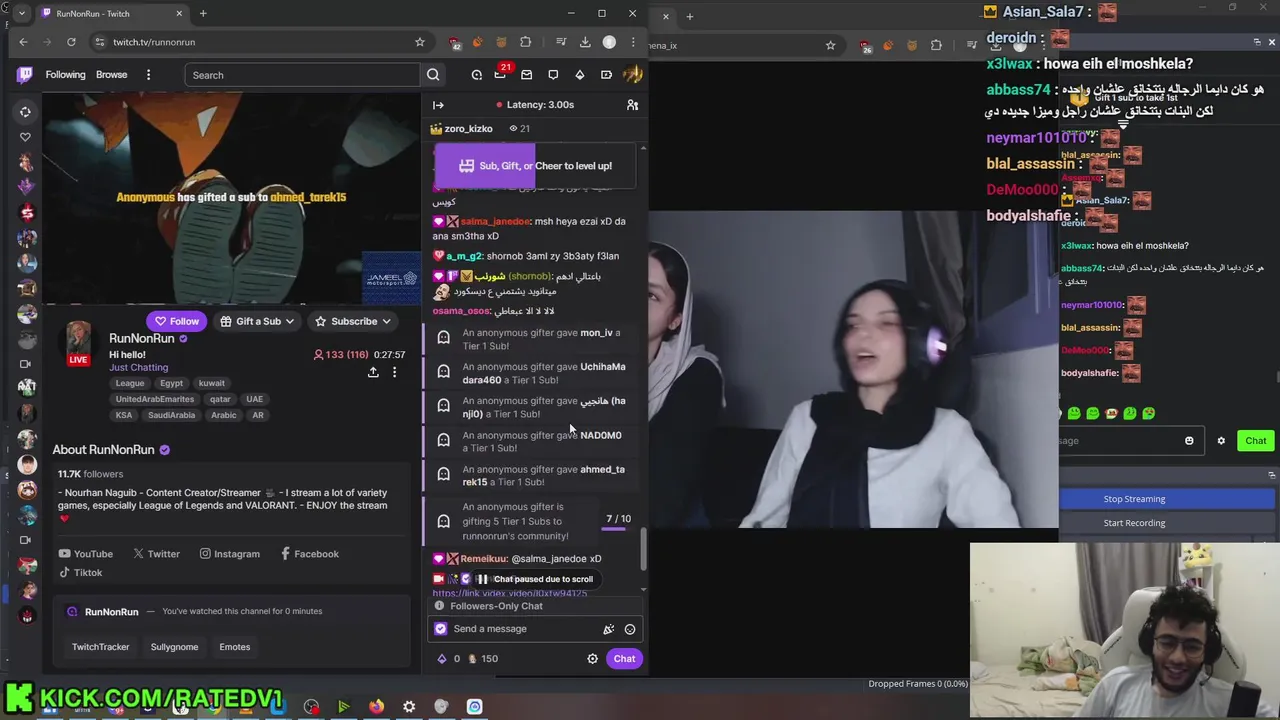The width and height of the screenshot is (1280, 720).
Task: Open the Chrome three-dot menu in Twitch window
Action: coord(633,42)
